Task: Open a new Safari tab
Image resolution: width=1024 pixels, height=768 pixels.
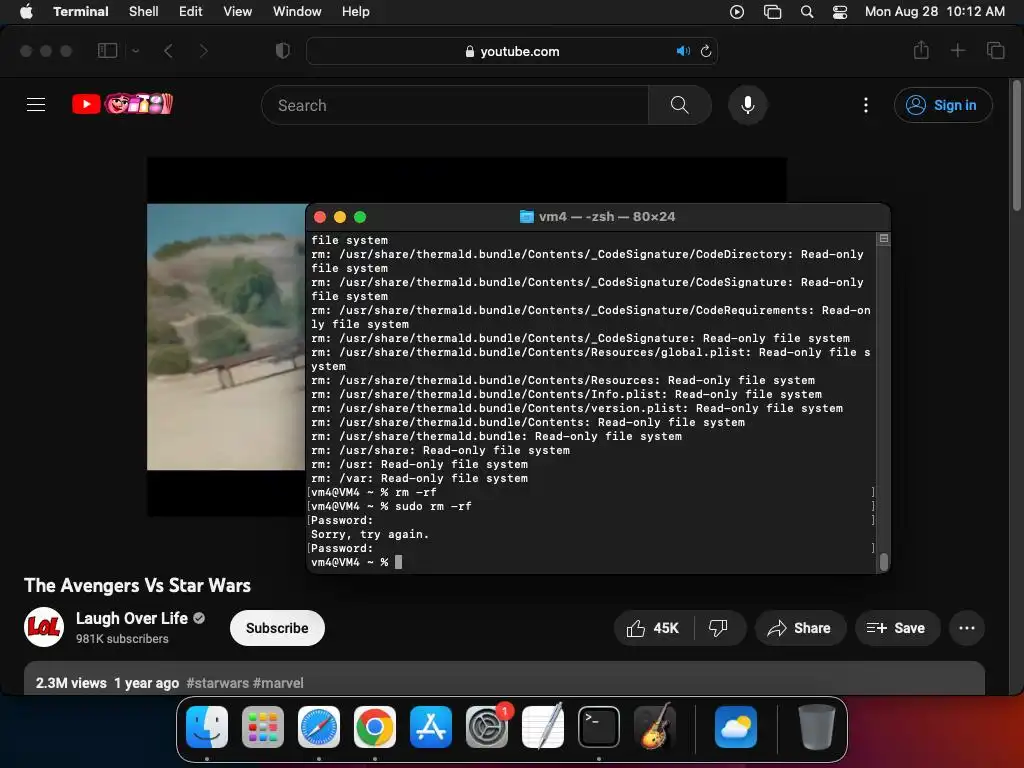Action: (957, 50)
